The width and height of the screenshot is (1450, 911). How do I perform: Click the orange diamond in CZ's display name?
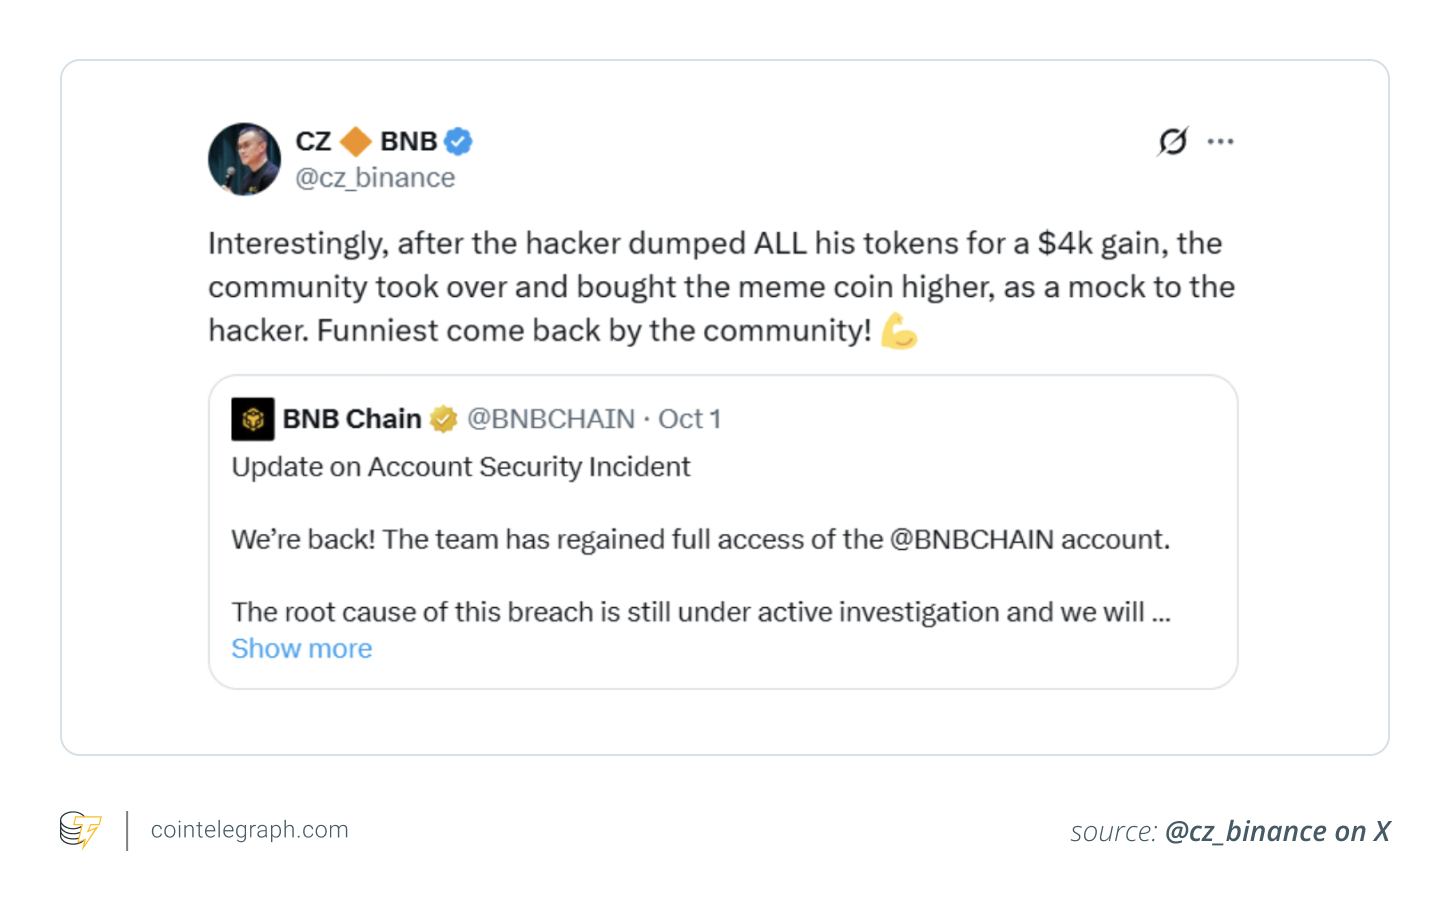click(356, 141)
